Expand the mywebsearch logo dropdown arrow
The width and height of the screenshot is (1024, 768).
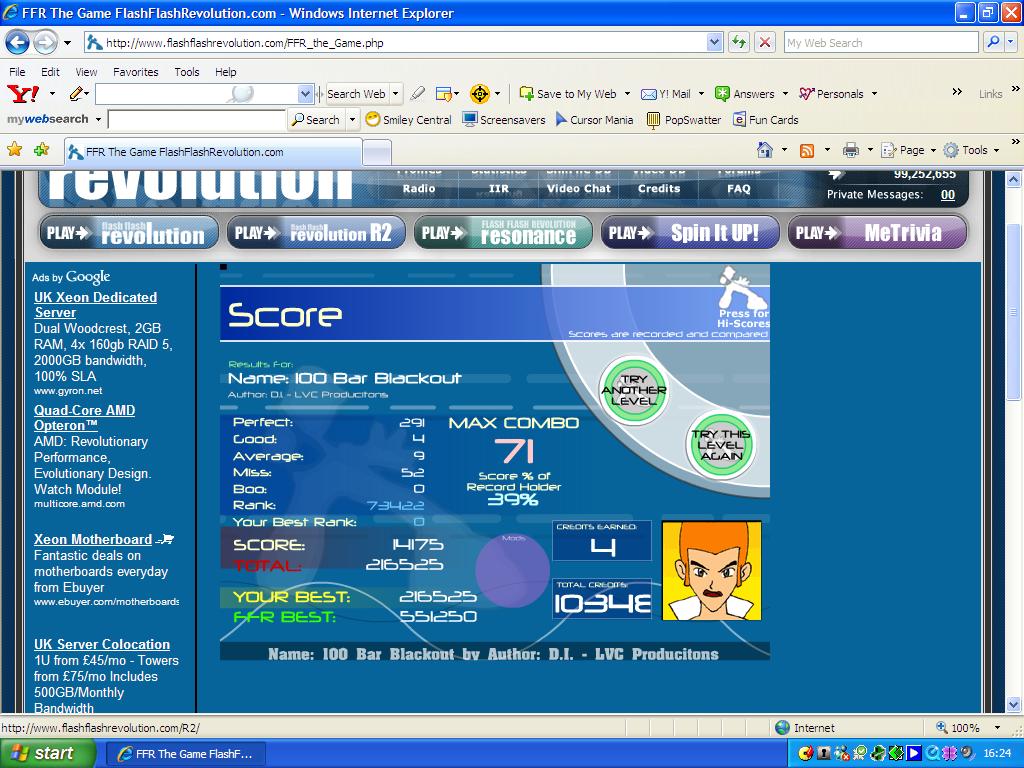(x=98, y=120)
